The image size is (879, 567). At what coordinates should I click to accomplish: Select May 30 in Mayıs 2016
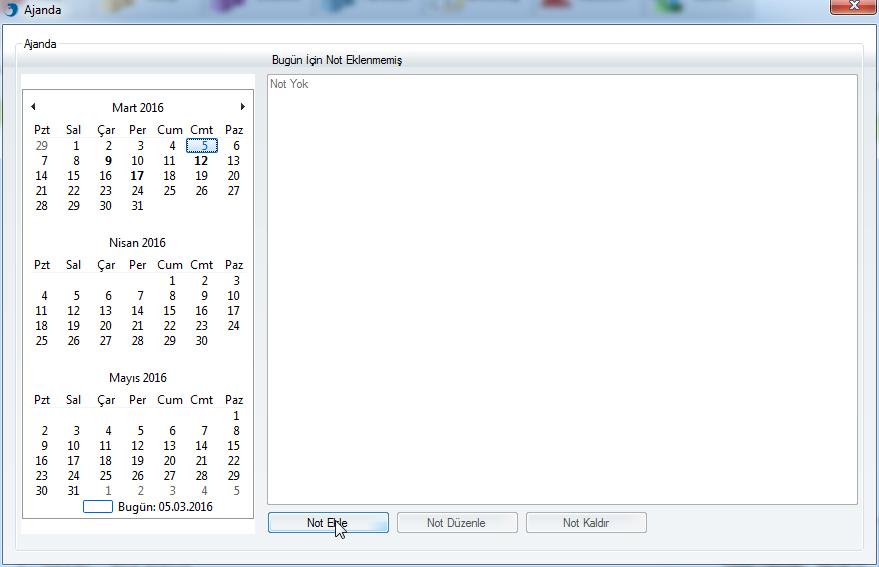[x=41, y=491]
